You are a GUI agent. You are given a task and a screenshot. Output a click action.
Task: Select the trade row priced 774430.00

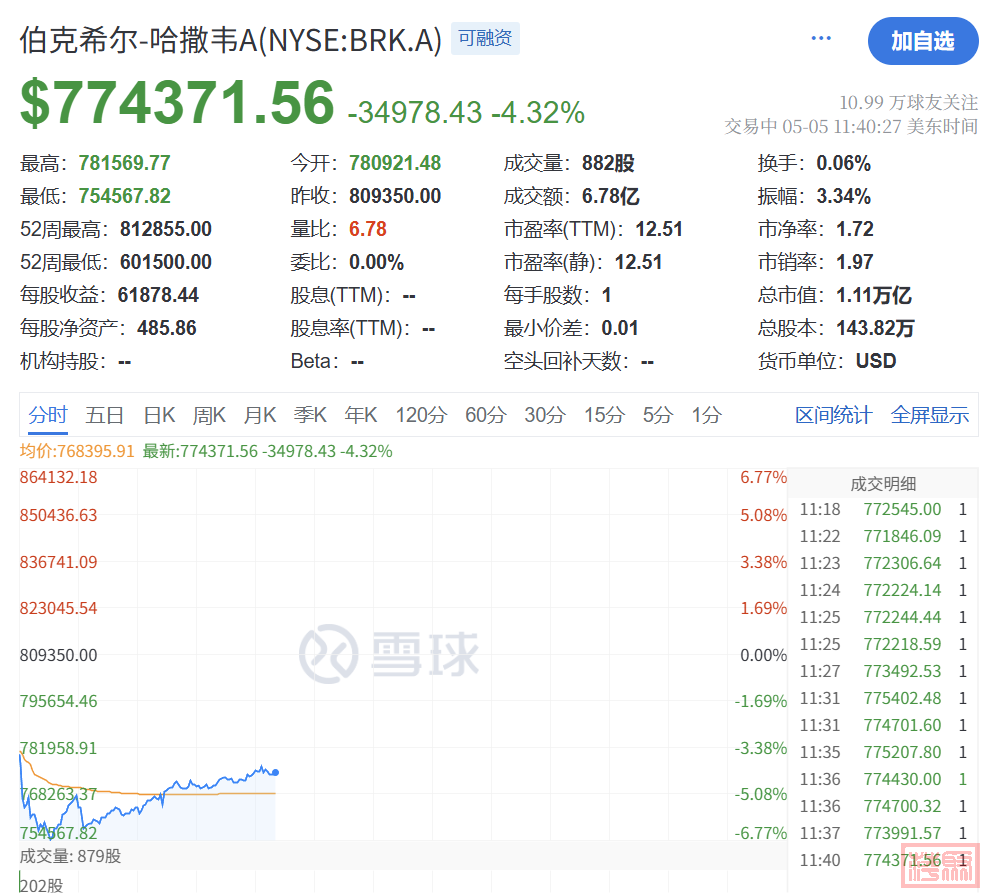point(883,780)
